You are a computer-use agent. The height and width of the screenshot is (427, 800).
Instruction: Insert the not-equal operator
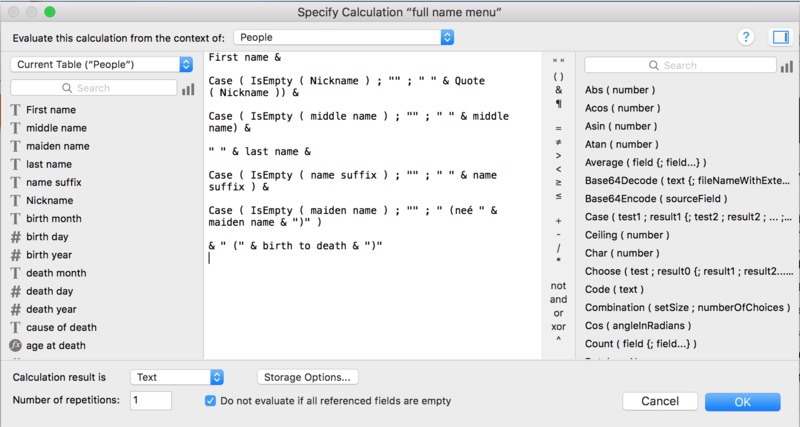558,142
